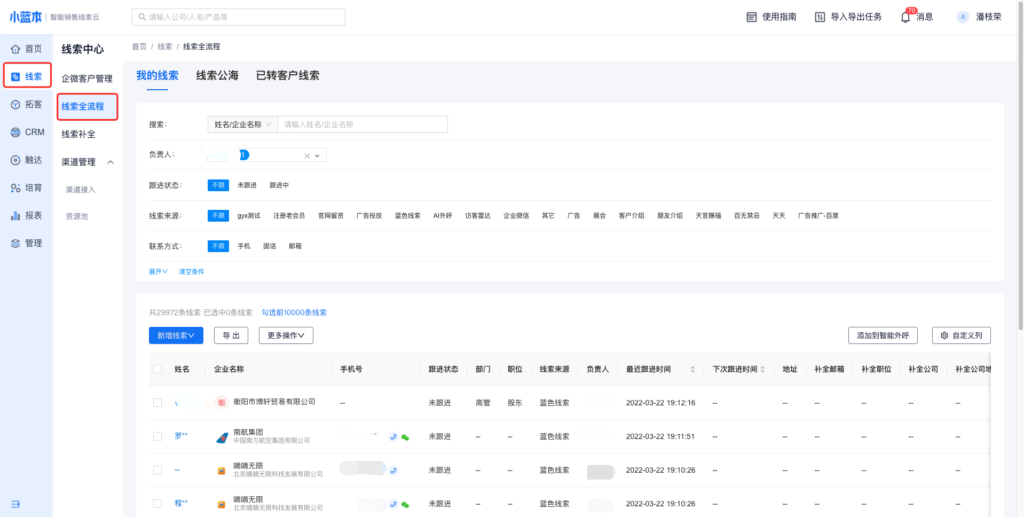Screen dimensions: 1024x517
Task: Click the 导出 export button
Action: 231,336
